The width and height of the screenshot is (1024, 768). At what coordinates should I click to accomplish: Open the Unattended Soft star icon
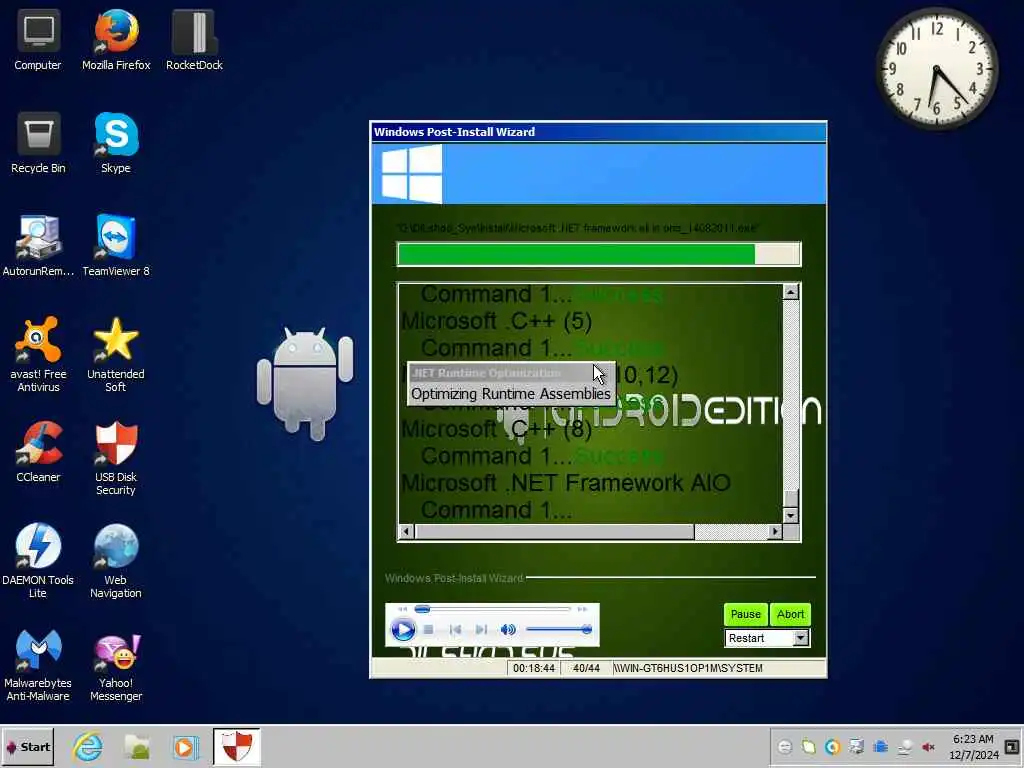click(116, 355)
